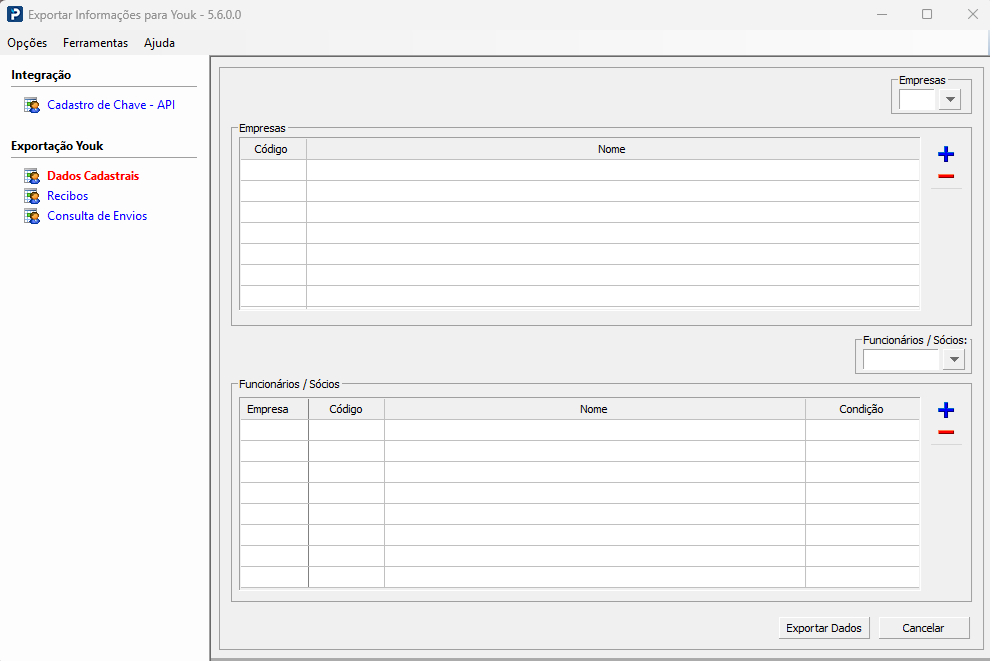Click Código header in Funcionários / Sócios table
990x661 pixels.
click(x=346, y=409)
